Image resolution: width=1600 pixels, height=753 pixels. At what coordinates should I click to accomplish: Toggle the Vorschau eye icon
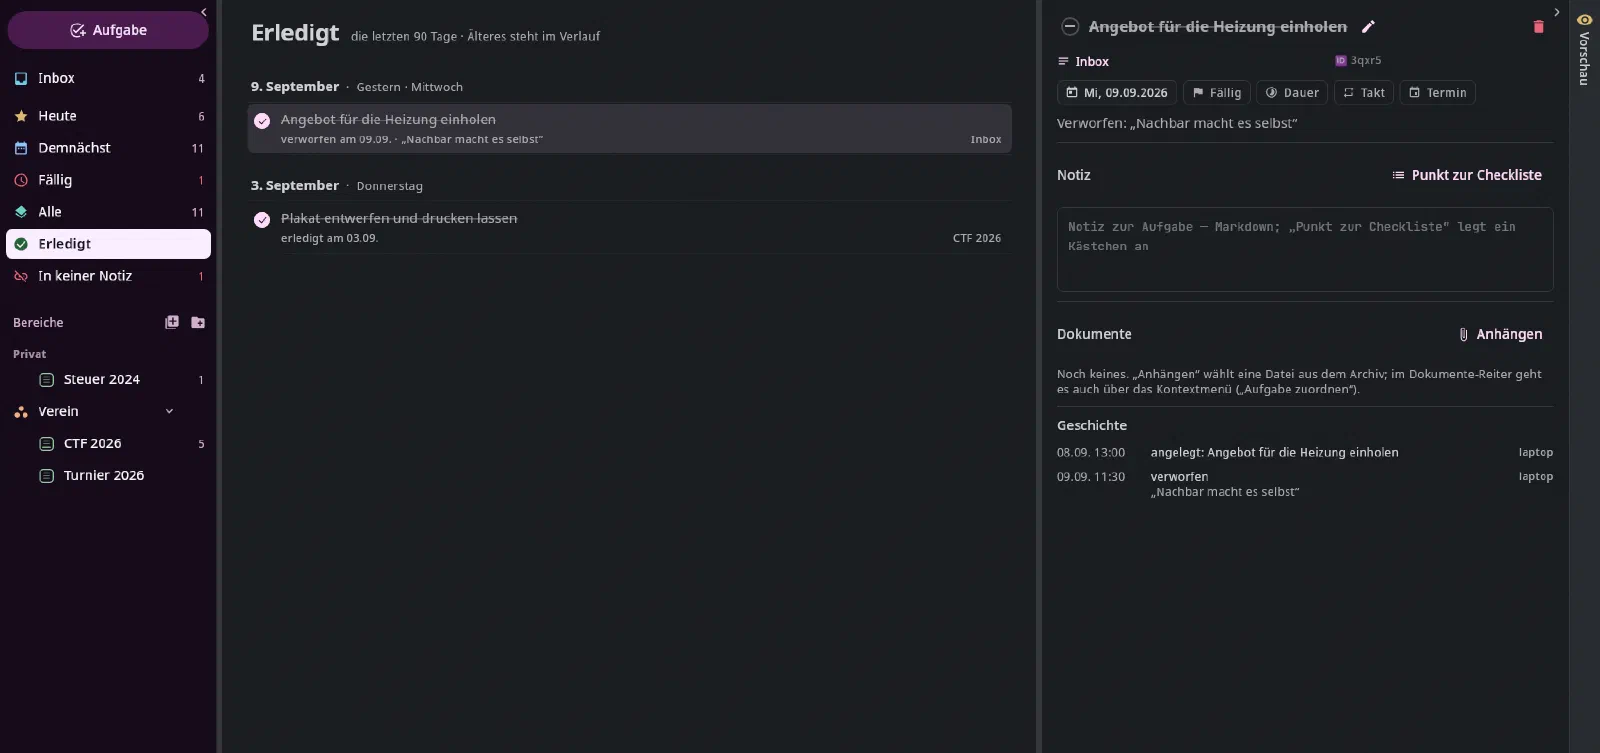(1584, 20)
